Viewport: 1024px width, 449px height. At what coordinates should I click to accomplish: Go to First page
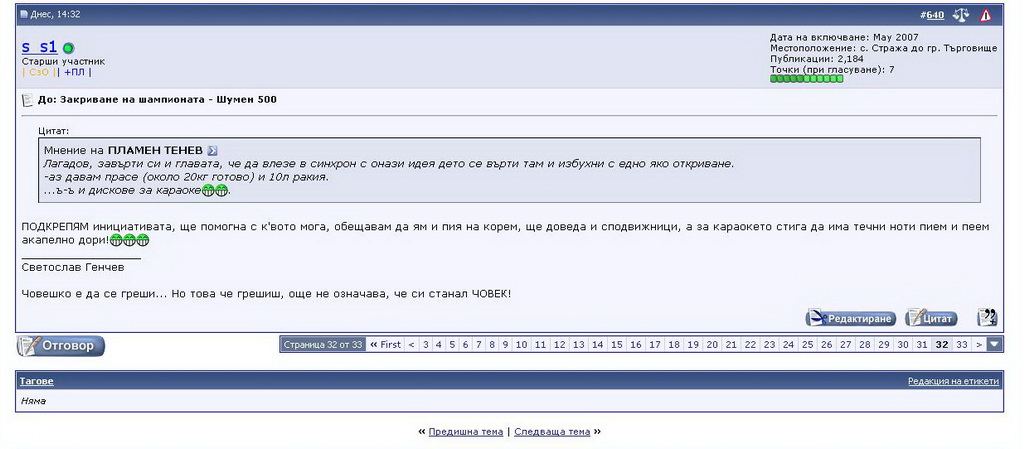point(385,345)
